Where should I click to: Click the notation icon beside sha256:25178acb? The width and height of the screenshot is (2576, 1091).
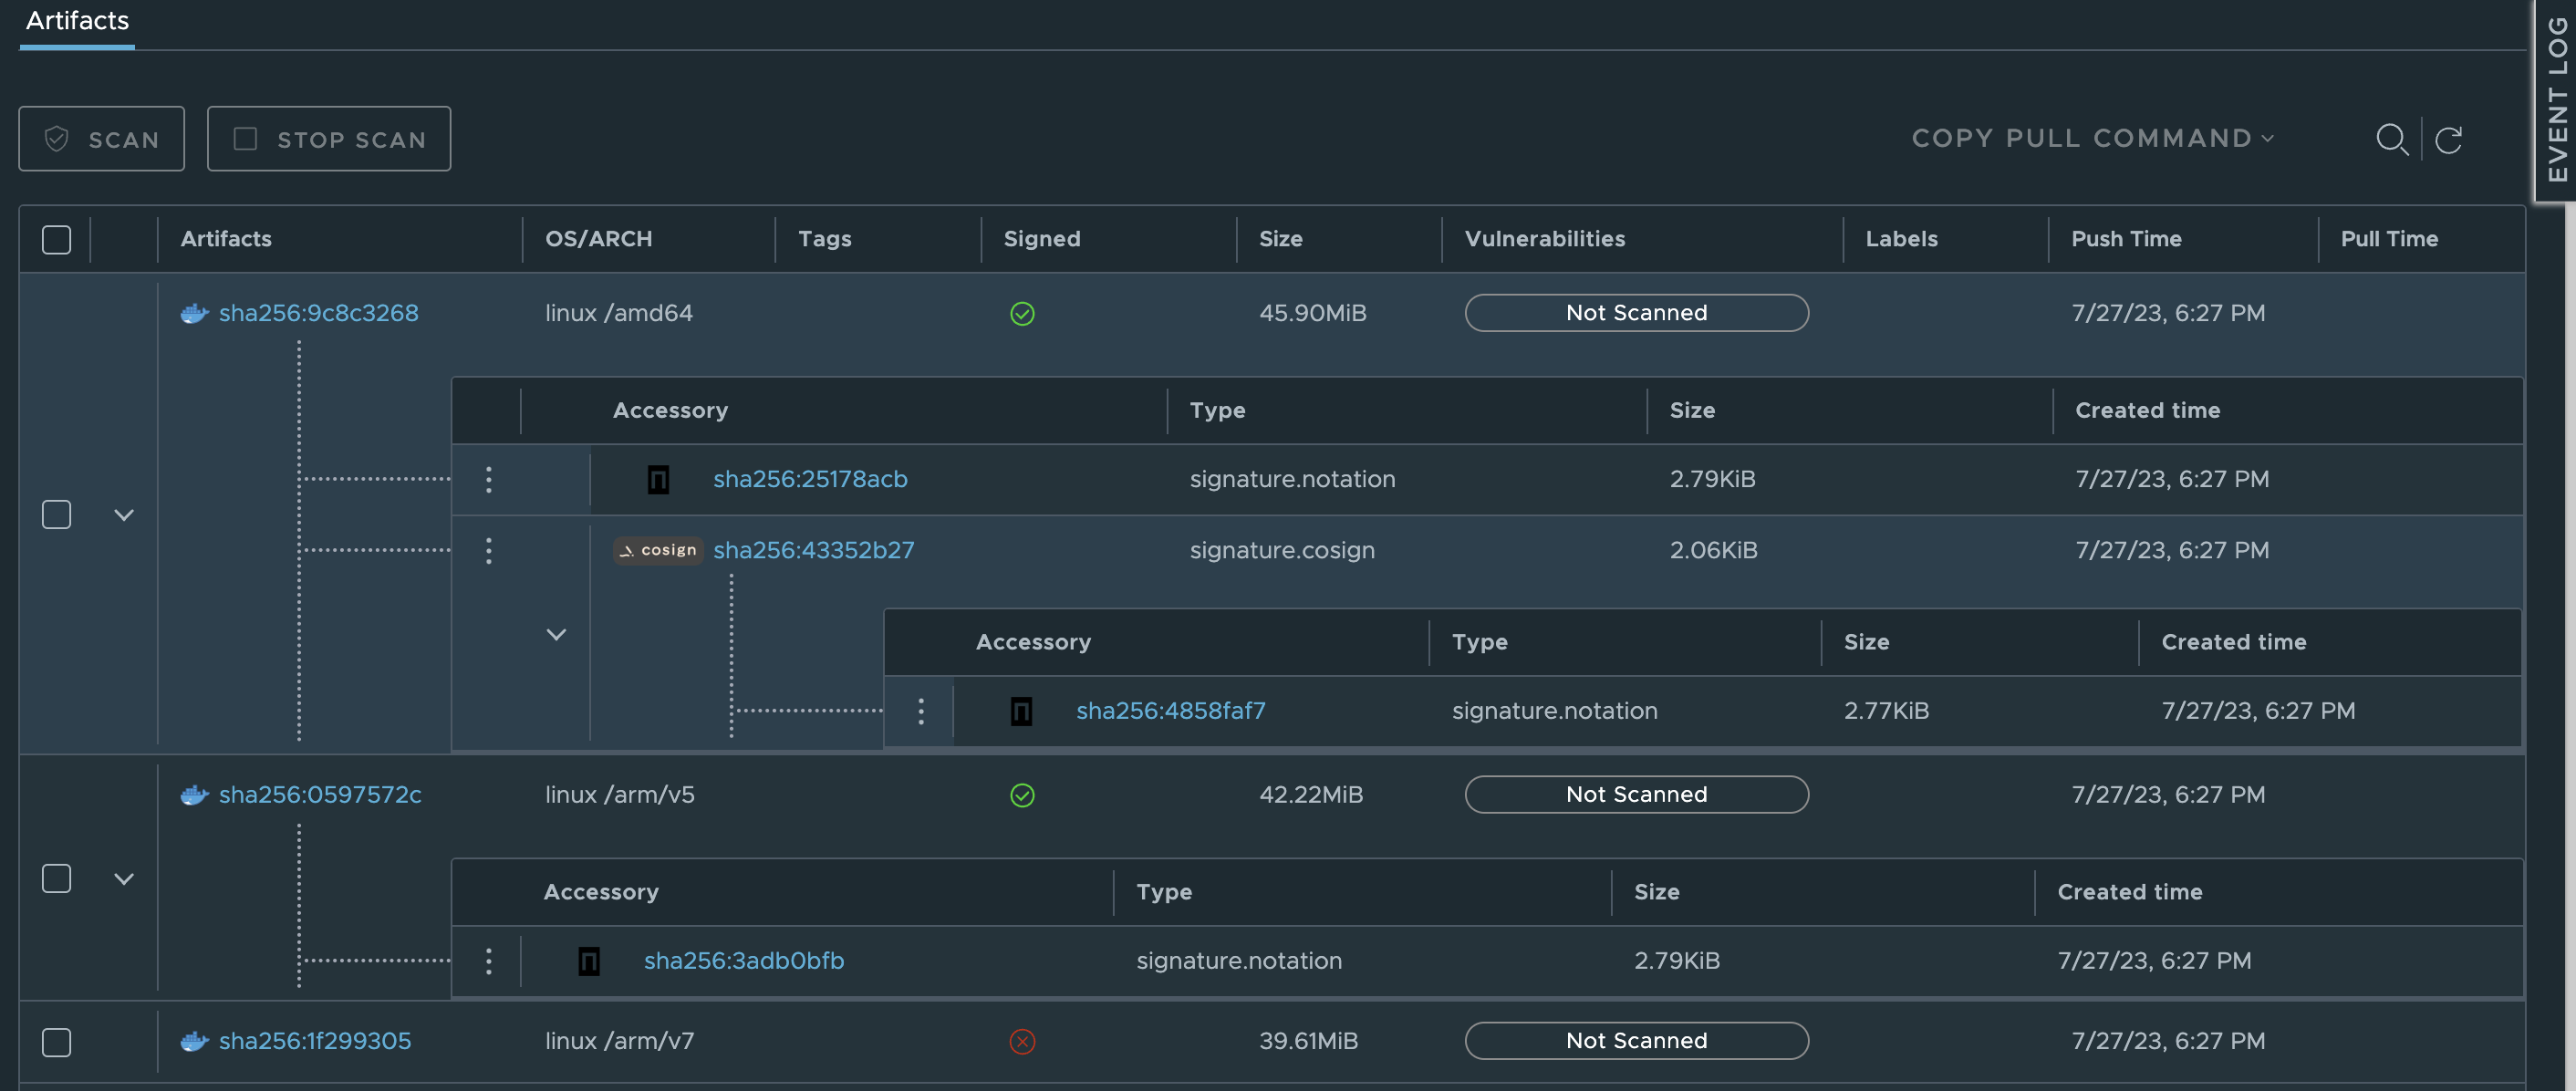coord(659,479)
